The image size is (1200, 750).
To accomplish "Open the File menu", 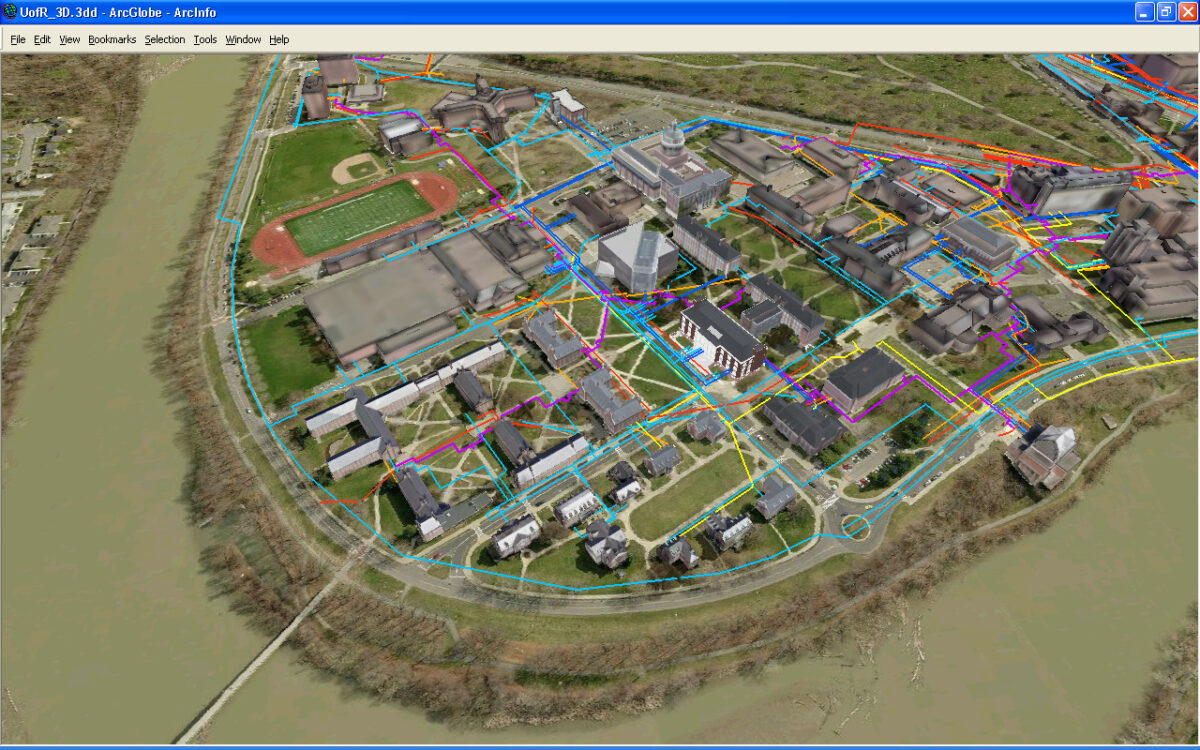I will 18,40.
